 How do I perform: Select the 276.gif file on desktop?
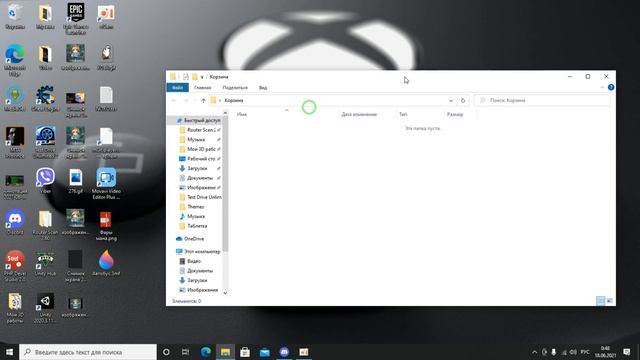76,181
